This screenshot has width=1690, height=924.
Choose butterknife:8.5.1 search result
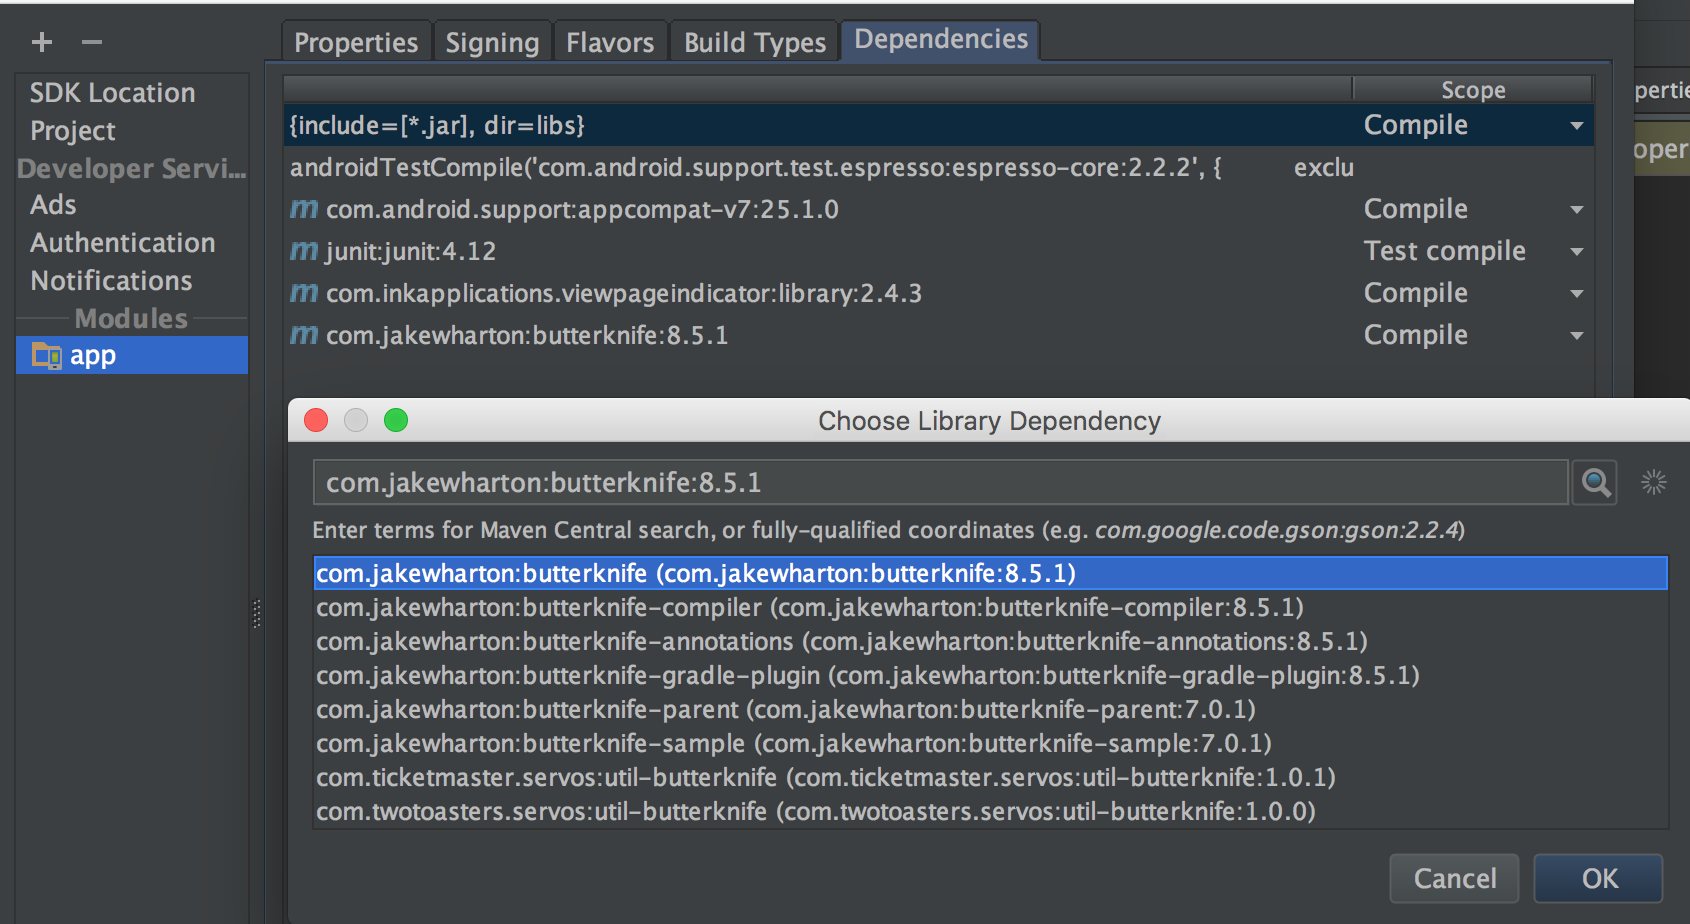pyautogui.click(x=990, y=573)
